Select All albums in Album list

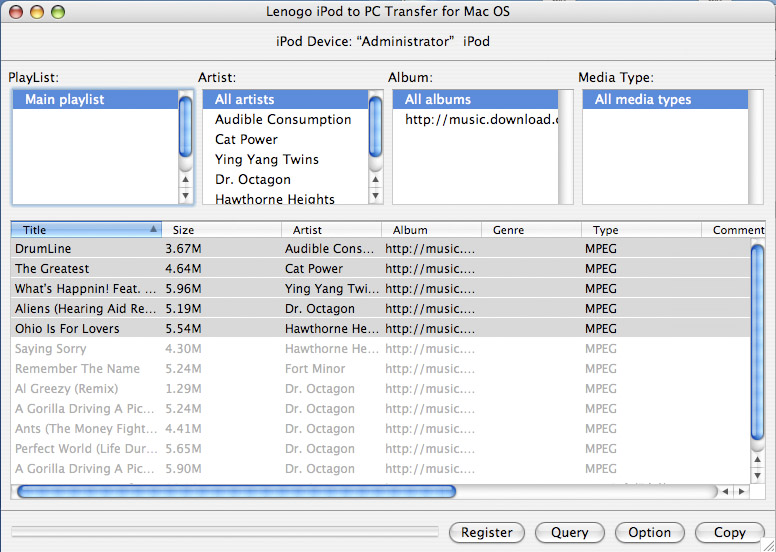475,100
